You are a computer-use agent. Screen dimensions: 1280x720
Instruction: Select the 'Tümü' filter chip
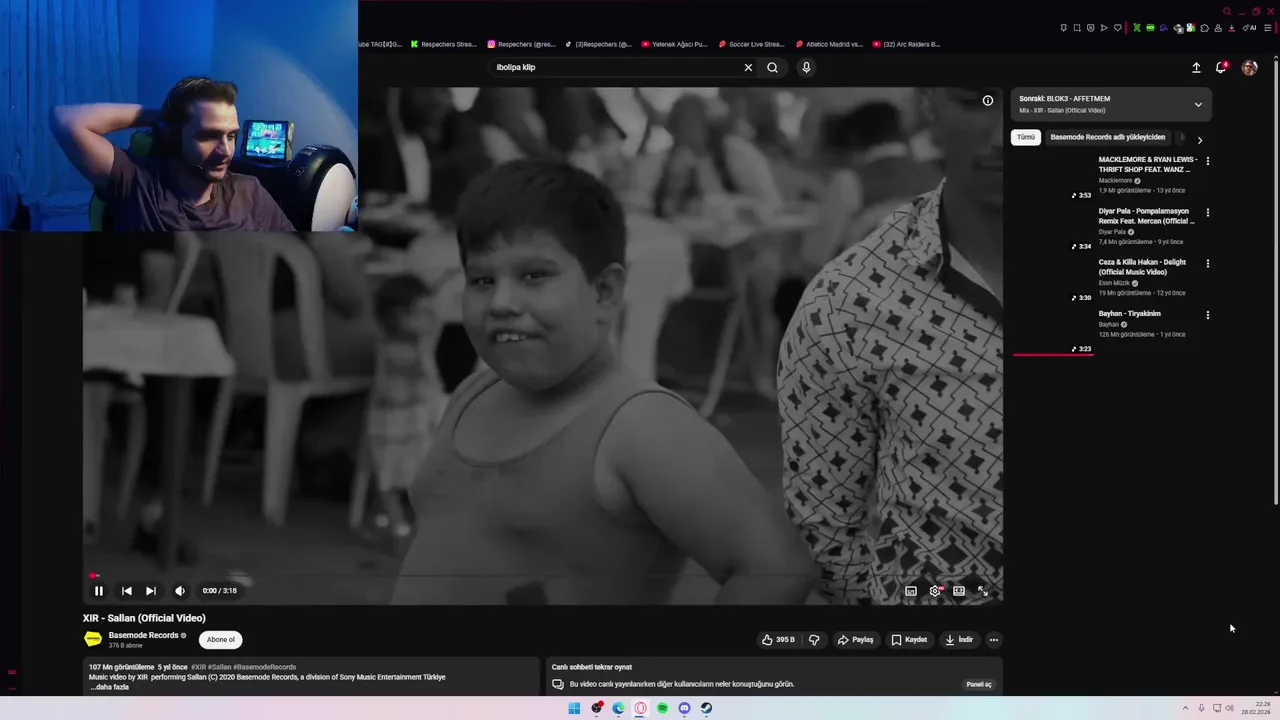point(1026,137)
